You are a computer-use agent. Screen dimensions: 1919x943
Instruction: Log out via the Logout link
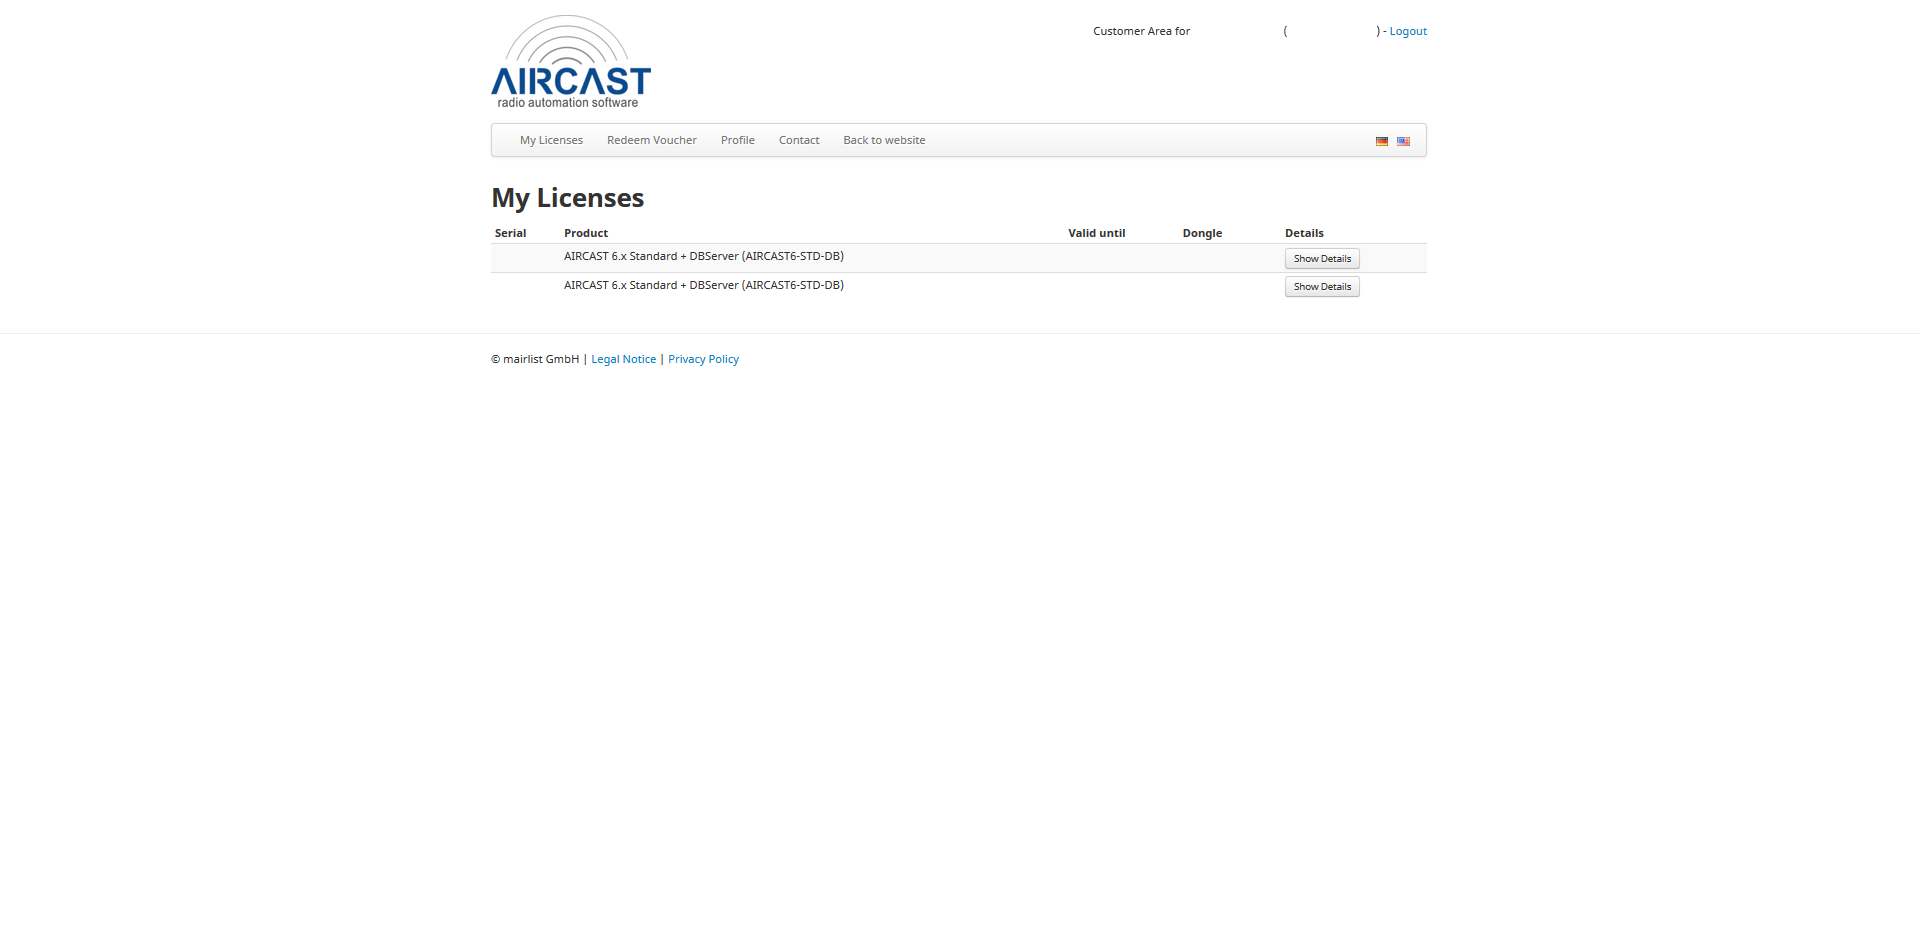[1407, 31]
